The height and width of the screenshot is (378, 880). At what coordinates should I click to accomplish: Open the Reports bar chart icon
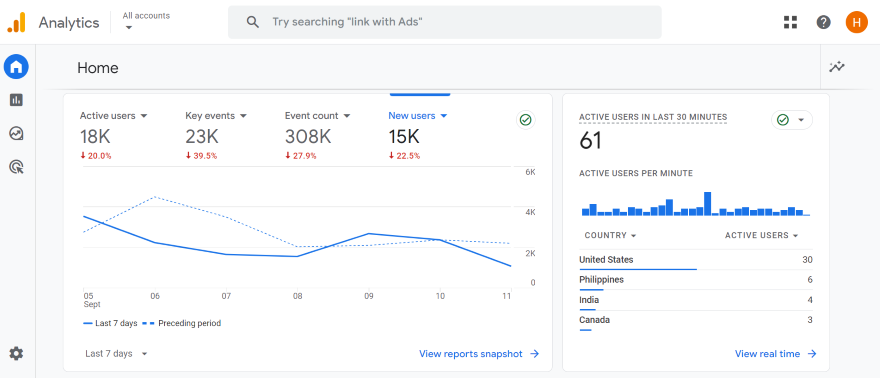pyautogui.click(x=16, y=100)
